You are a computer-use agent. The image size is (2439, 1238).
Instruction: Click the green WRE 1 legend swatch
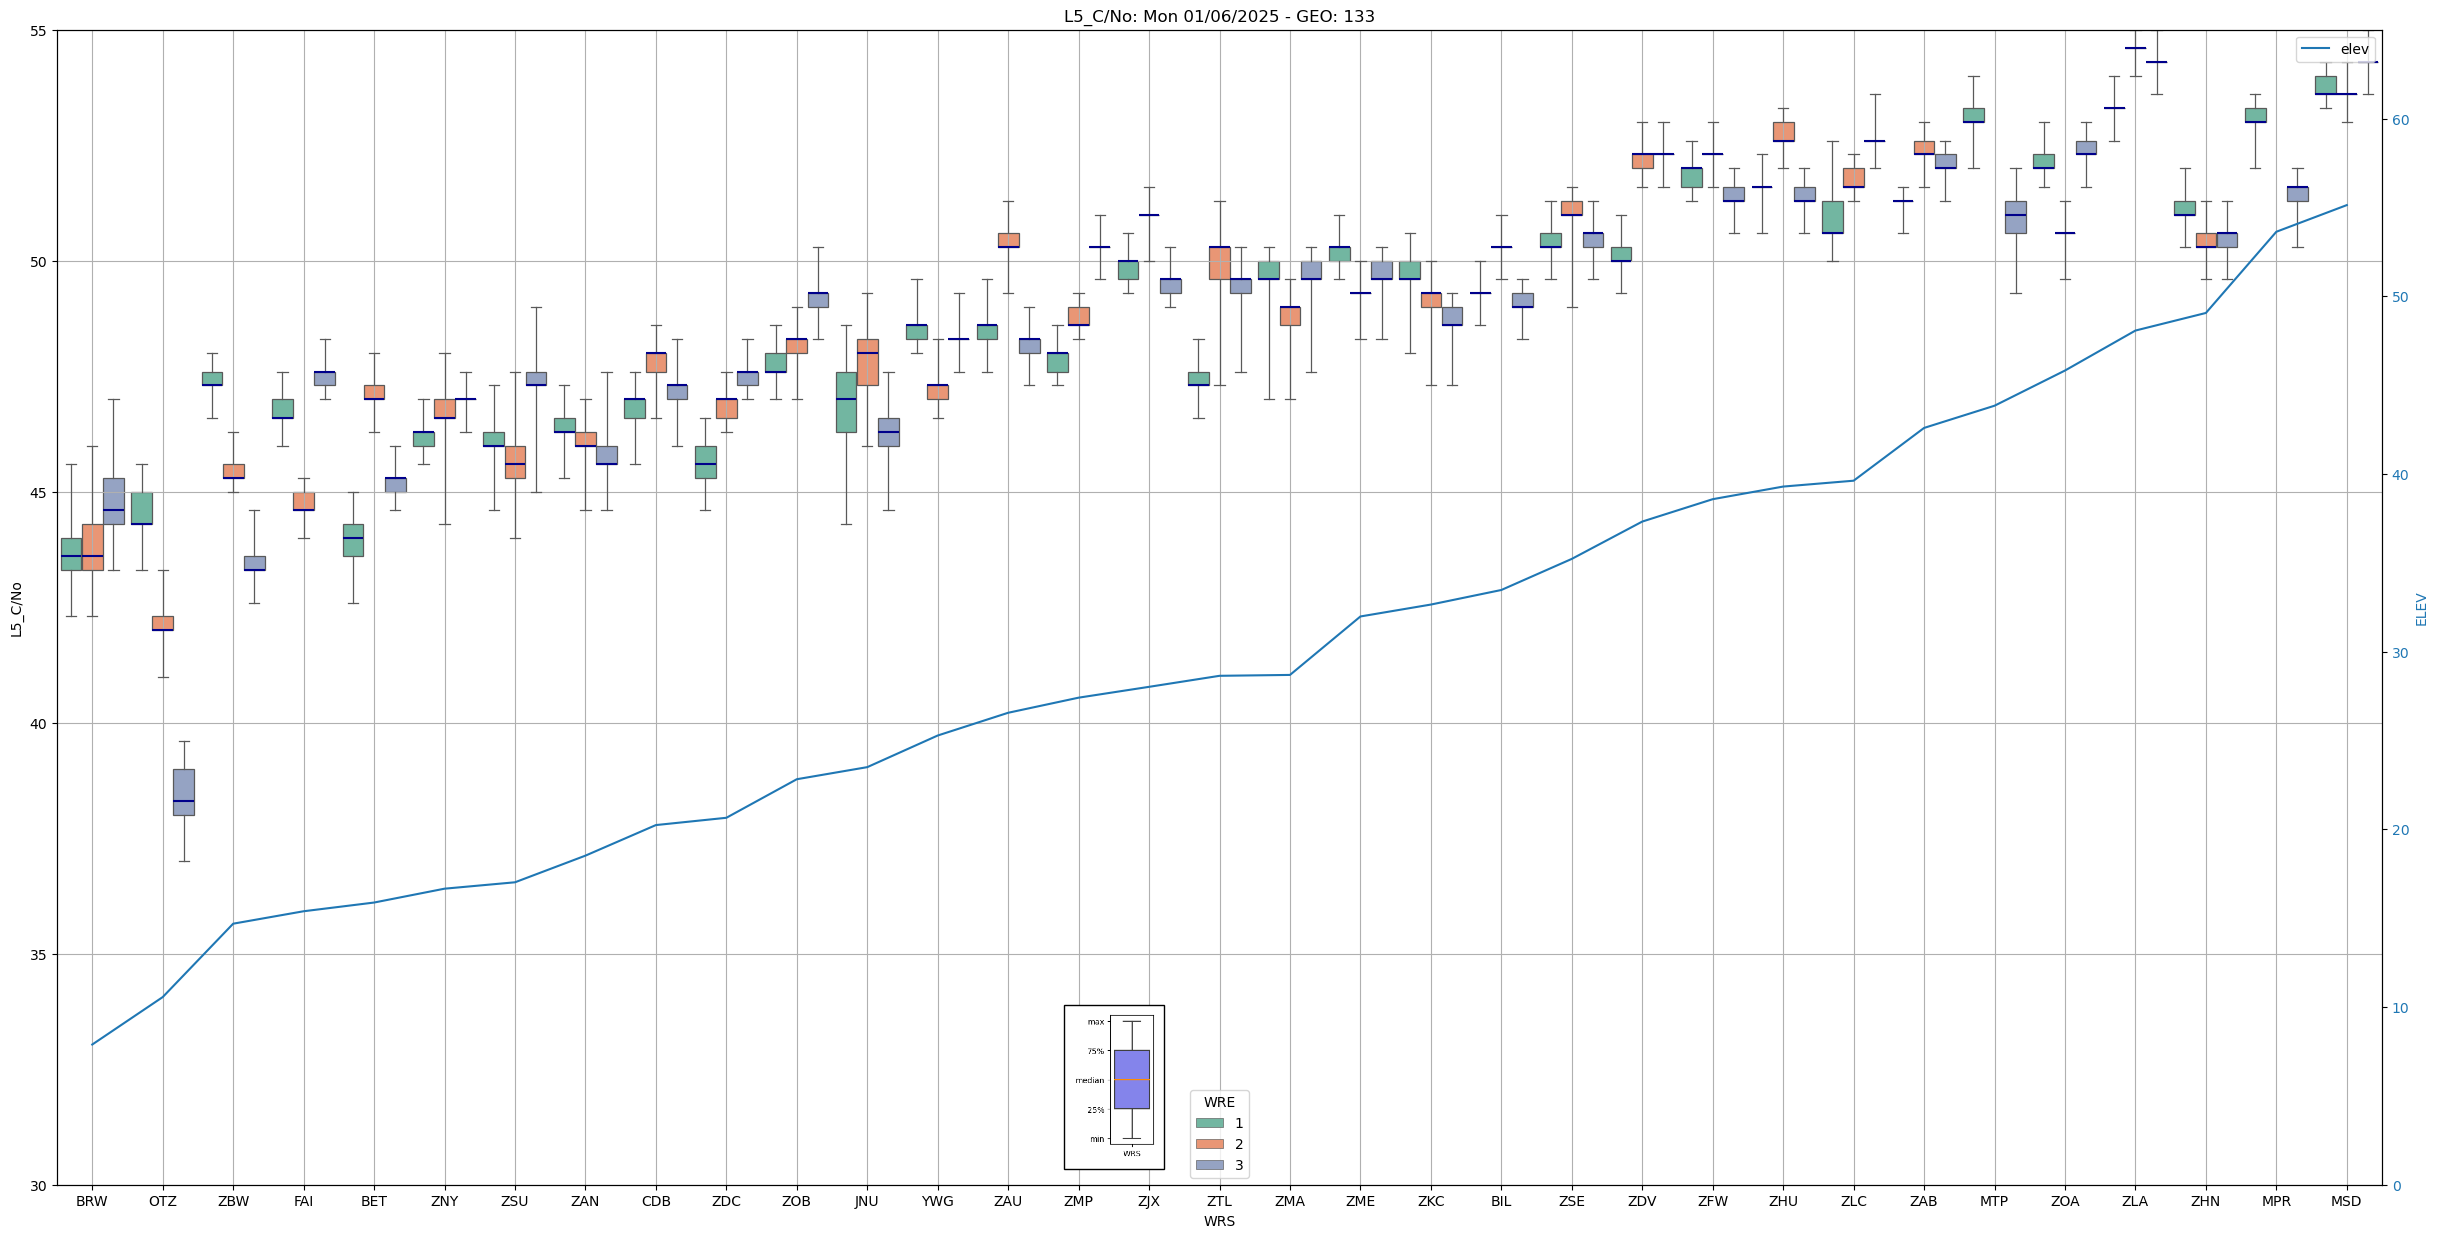(x=1209, y=1123)
